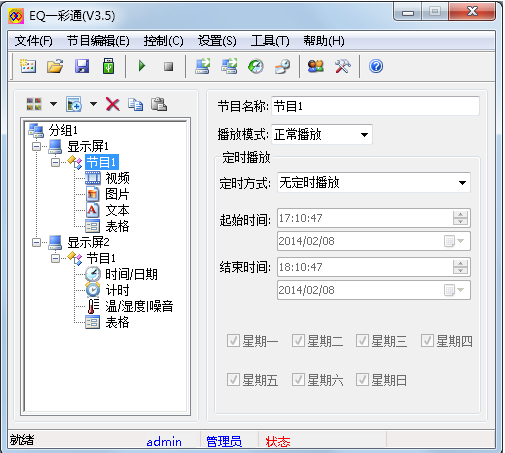Toggle the 星期五 checkbox
505x453 pixels.
click(233, 380)
